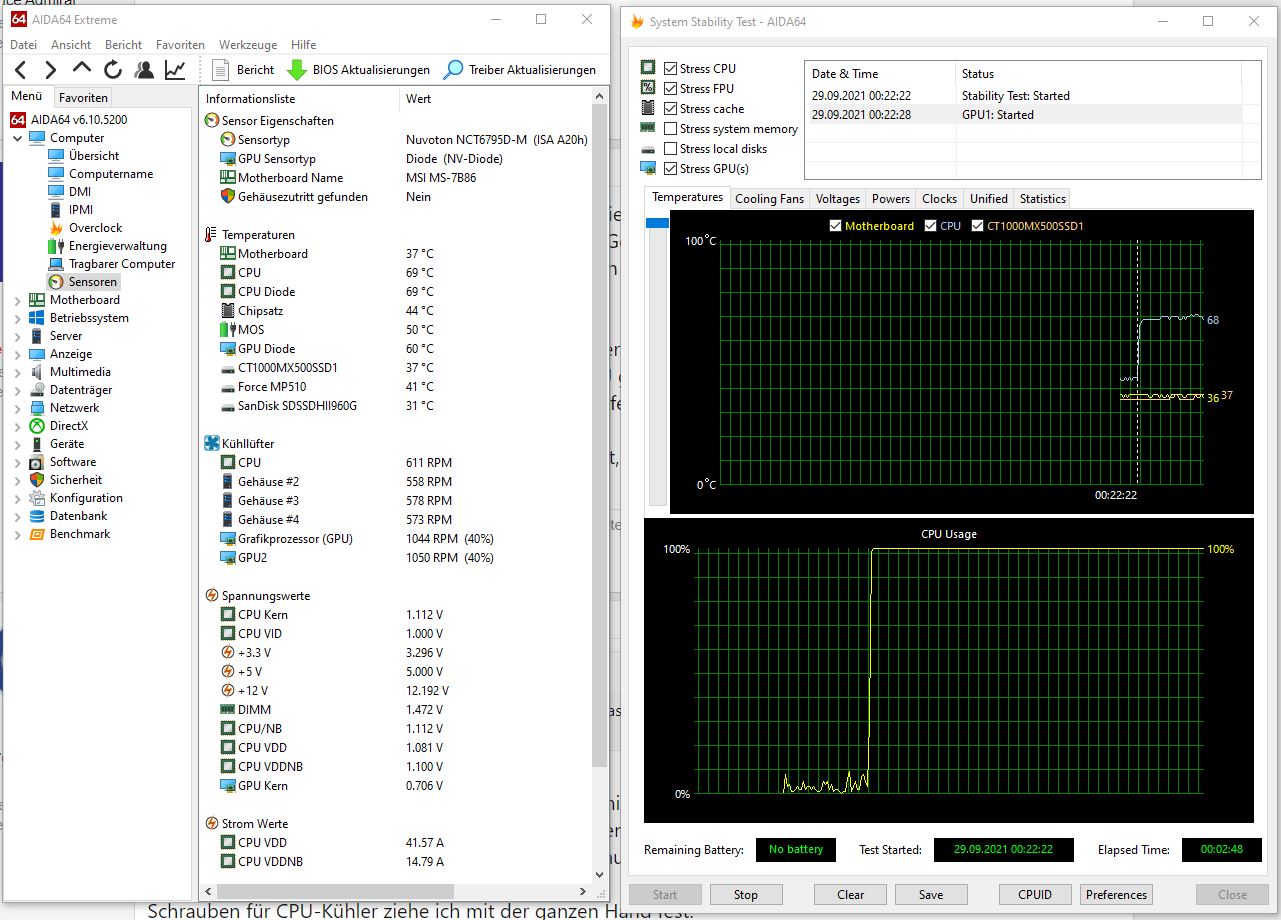Switch to the Statistics tab

click(1042, 199)
